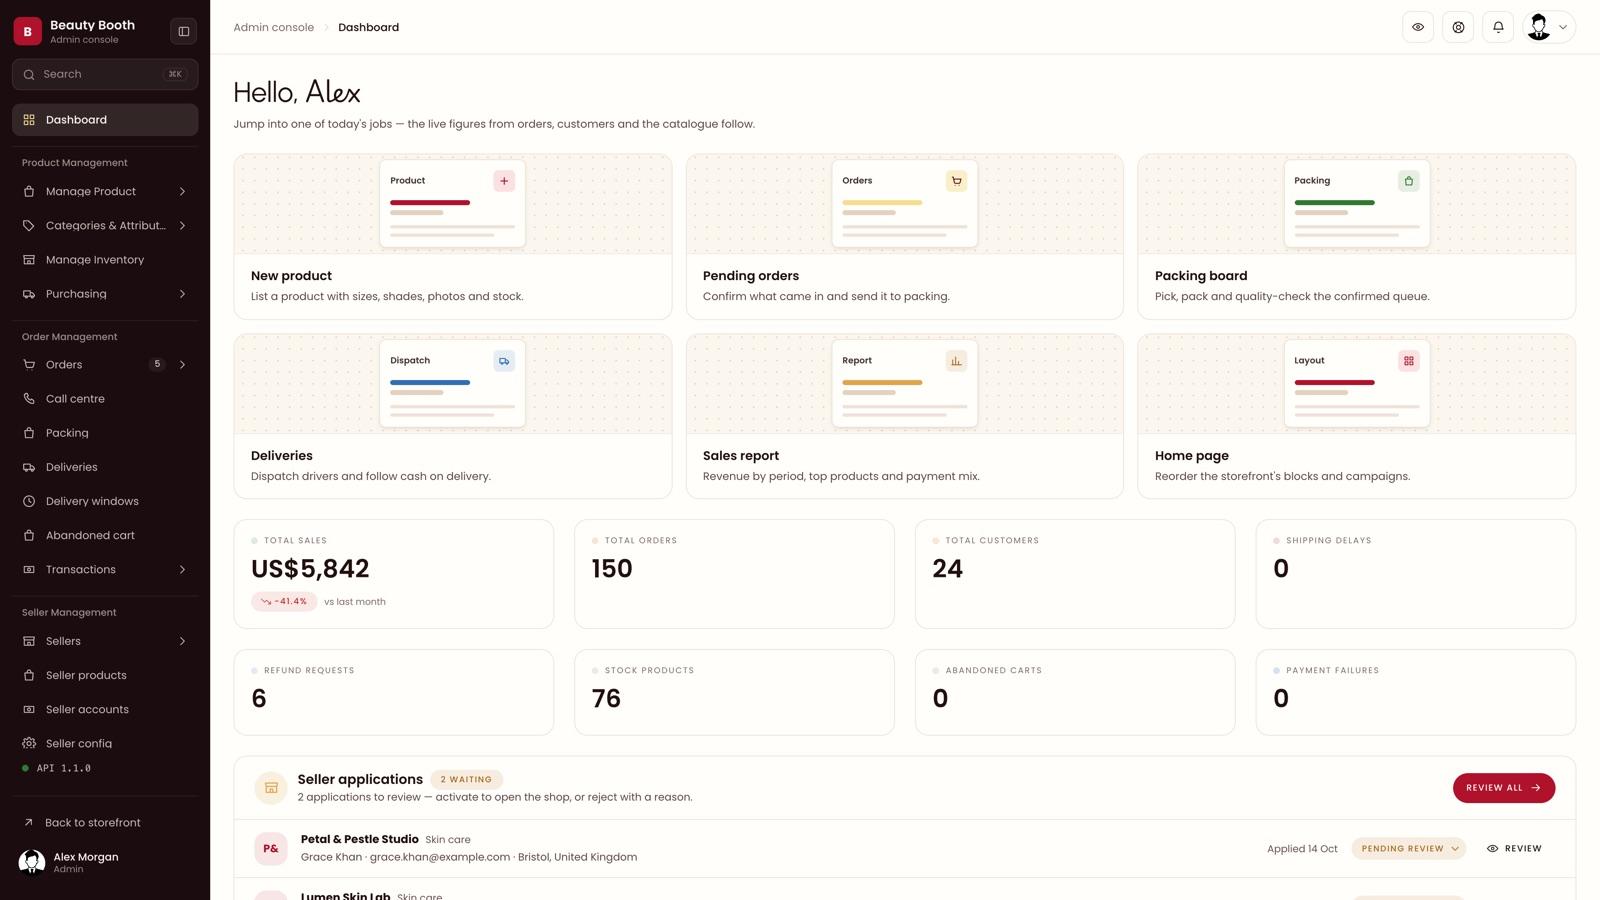Screen dimensions: 1600x900
Task: Click the store icon beside Seller applications
Action: 271,788
